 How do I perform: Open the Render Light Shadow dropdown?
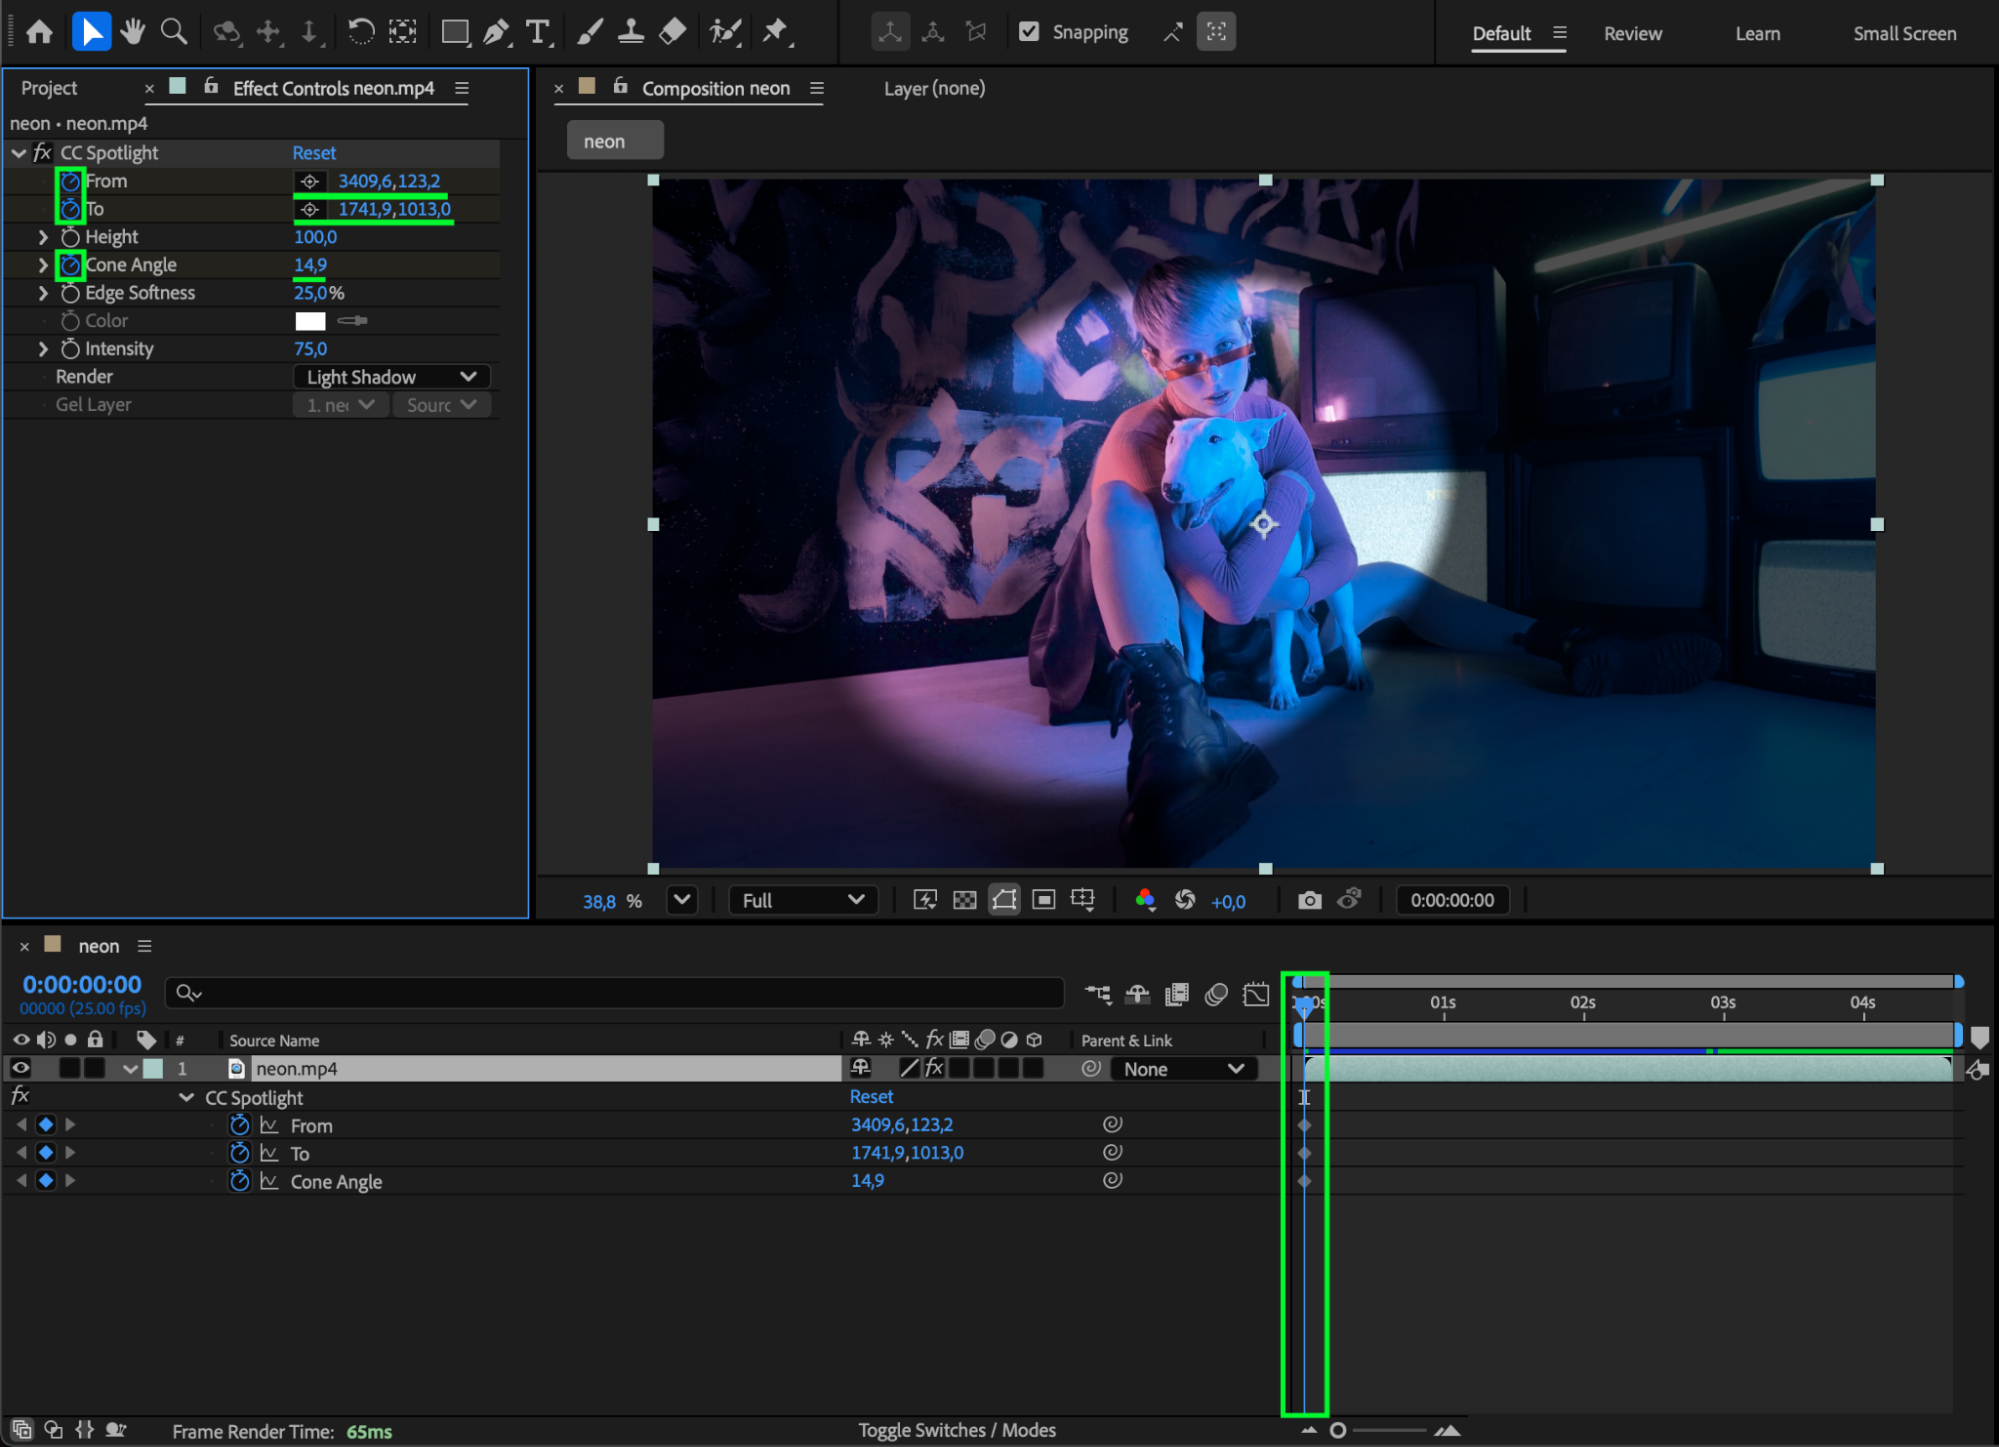(391, 377)
